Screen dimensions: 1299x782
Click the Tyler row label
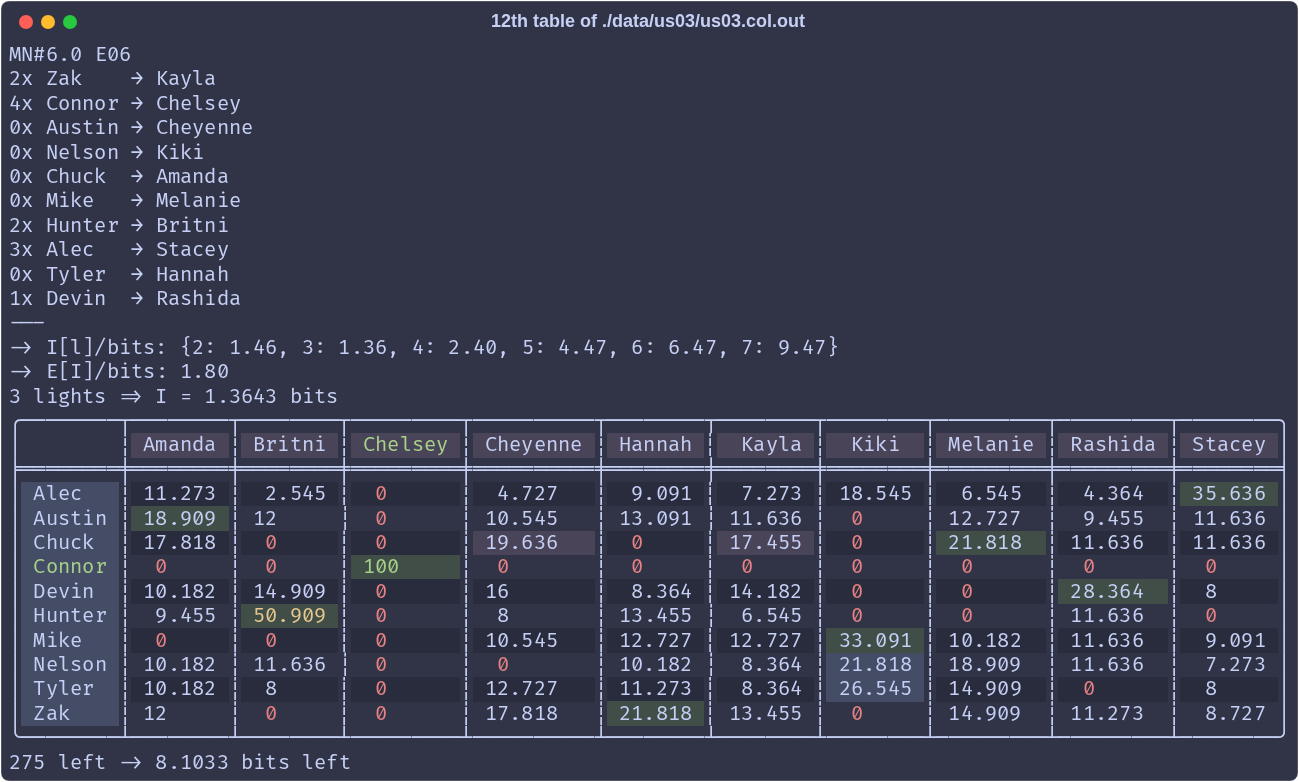point(70,689)
